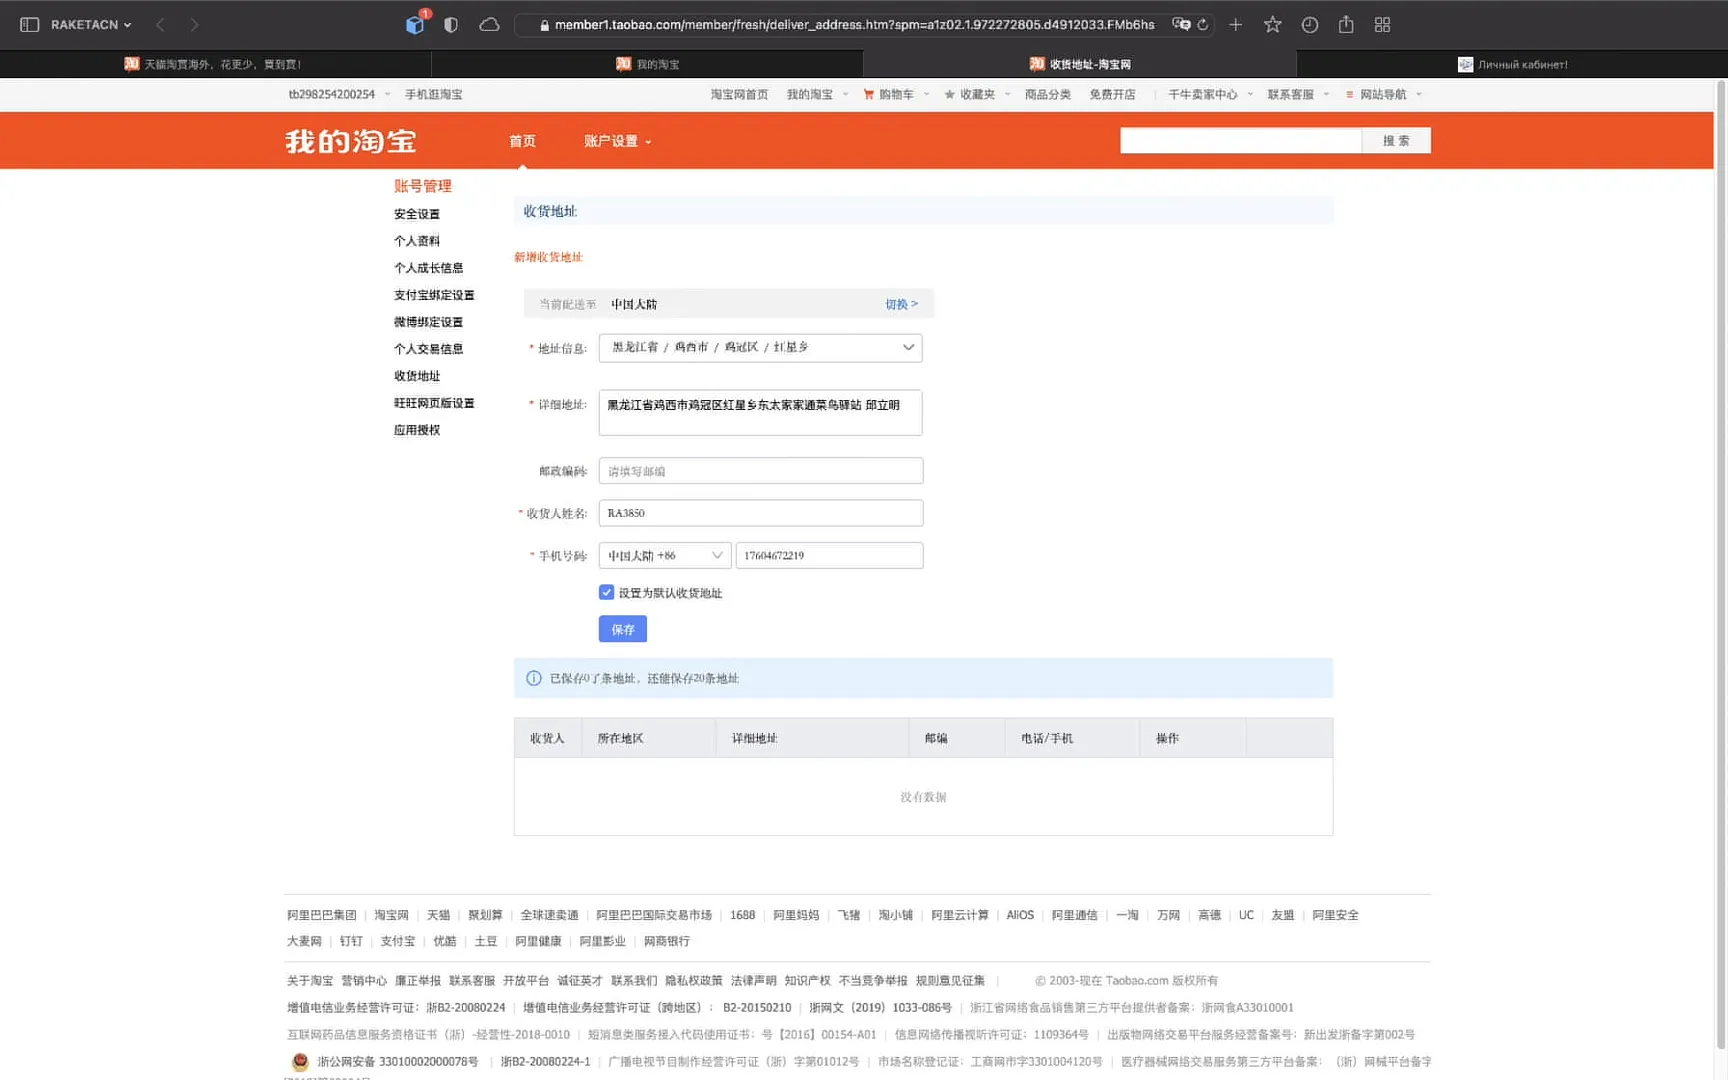This screenshot has height=1080, width=1728.
Task: Show tab overview grid icon
Action: [1382, 25]
